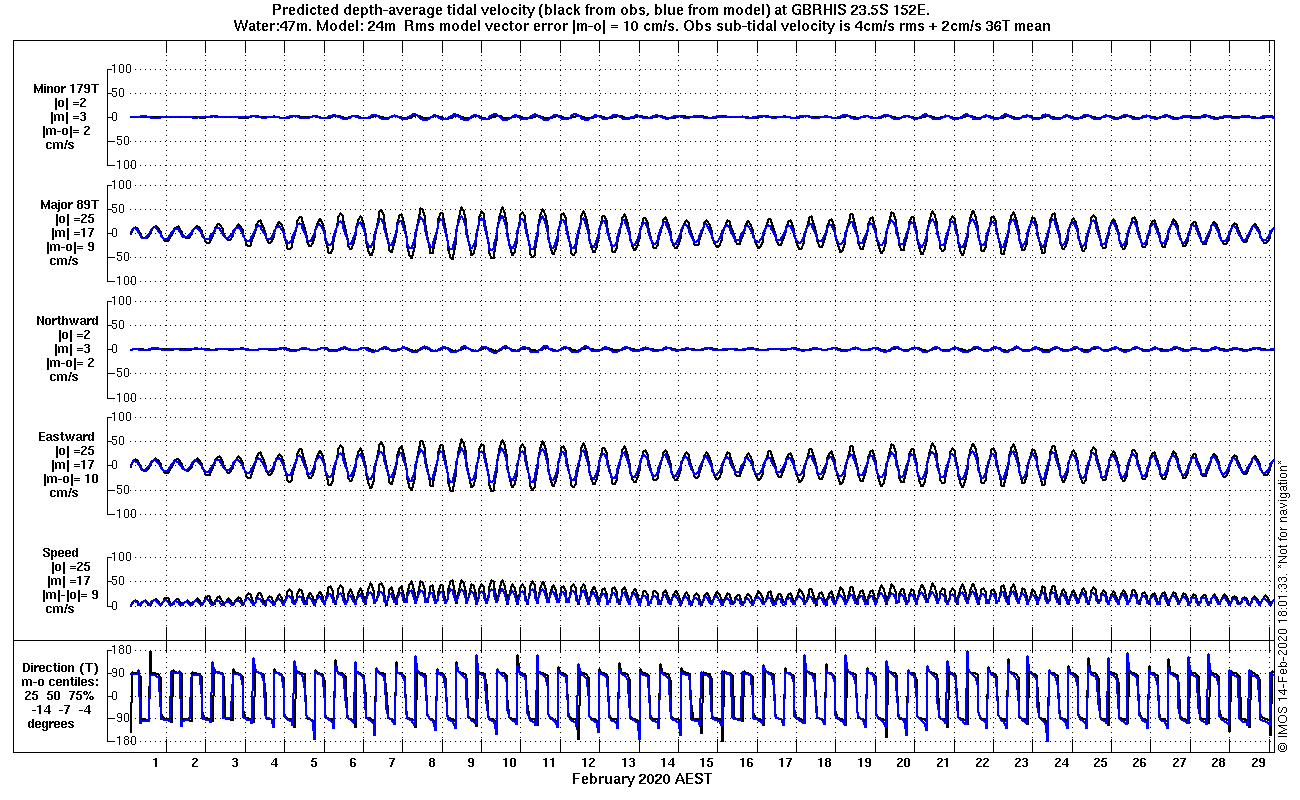Click day '7' on the date axis
This screenshot has width=1300, height=800.
pos(392,762)
